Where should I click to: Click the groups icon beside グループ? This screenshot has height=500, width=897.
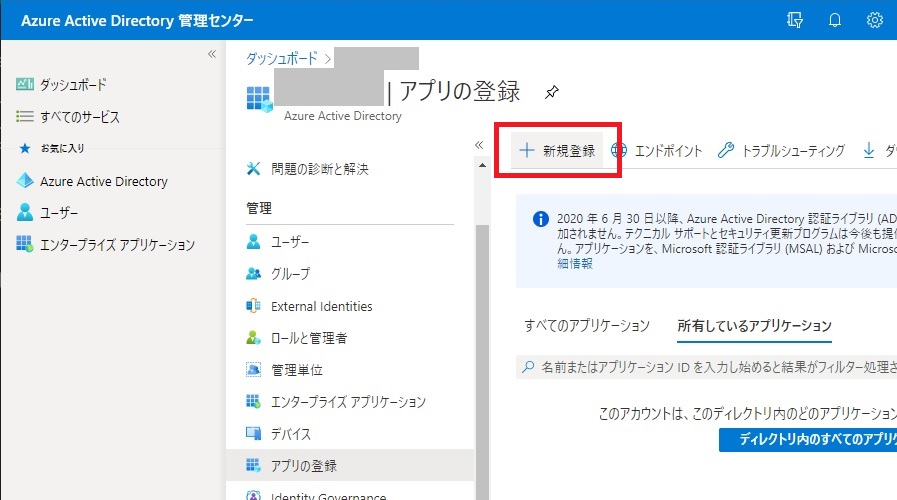click(x=253, y=273)
